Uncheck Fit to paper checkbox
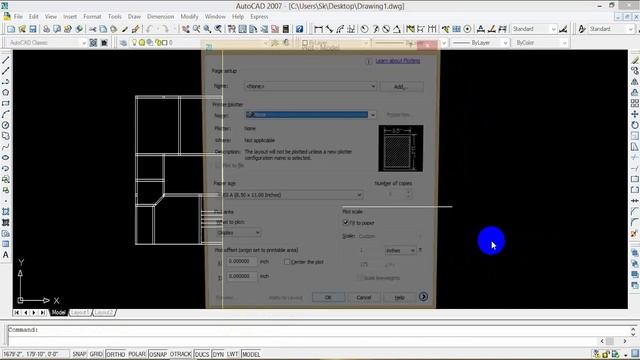 tap(346, 222)
